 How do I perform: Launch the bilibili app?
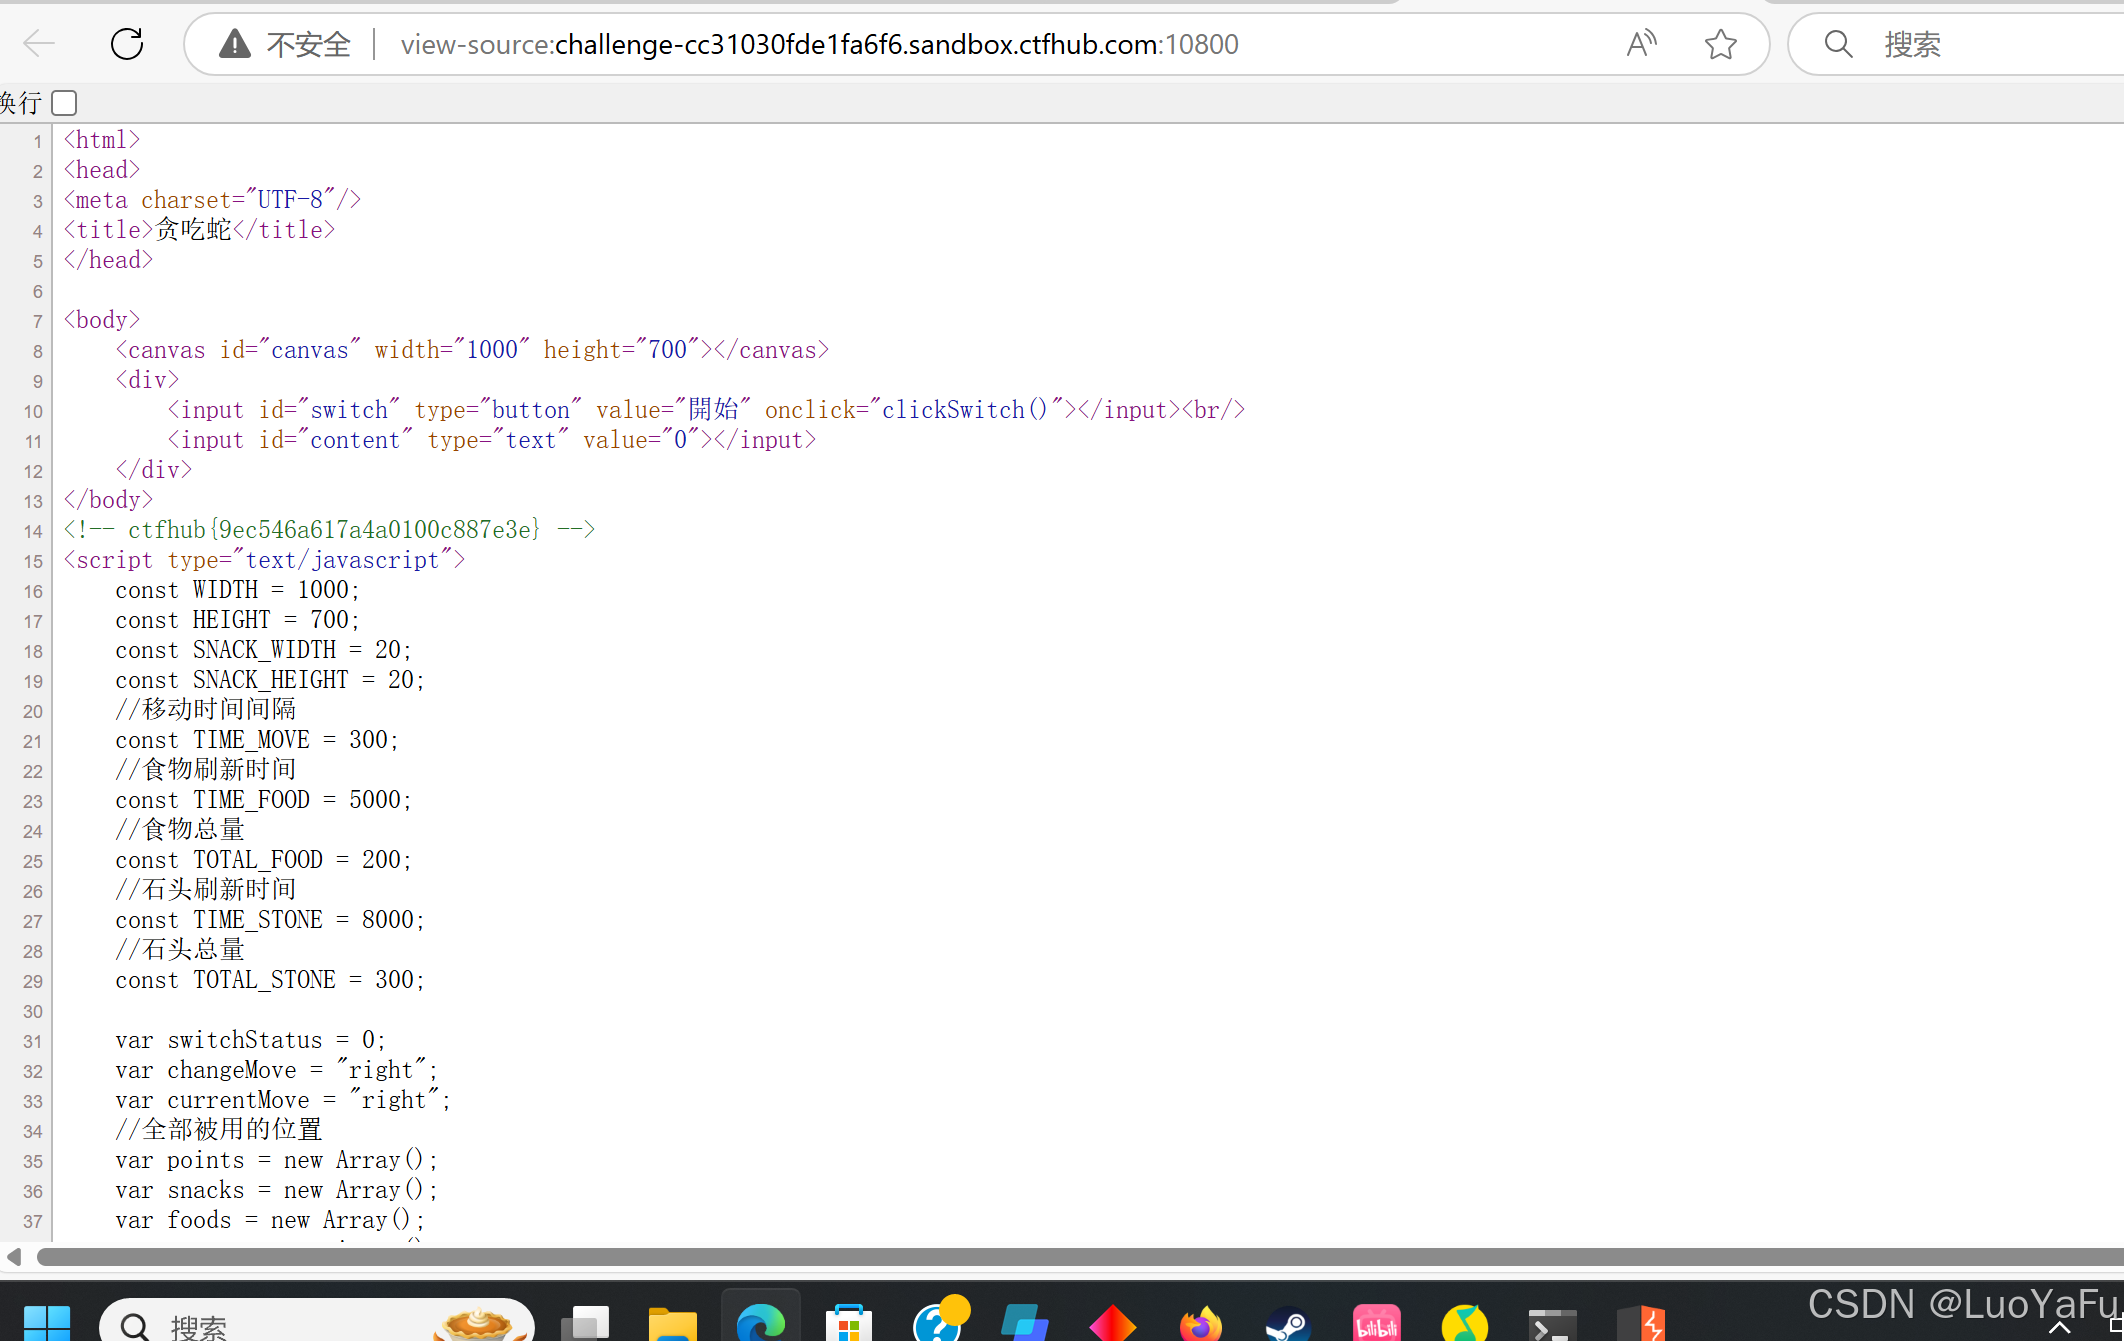pos(1377,1322)
